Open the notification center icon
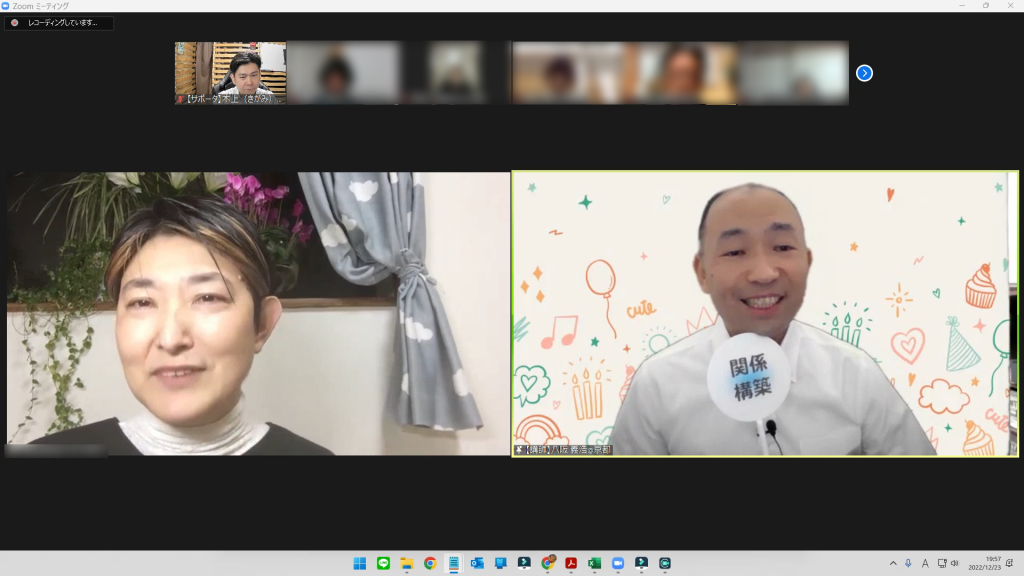The height and width of the screenshot is (576, 1024). [x=1010, y=563]
